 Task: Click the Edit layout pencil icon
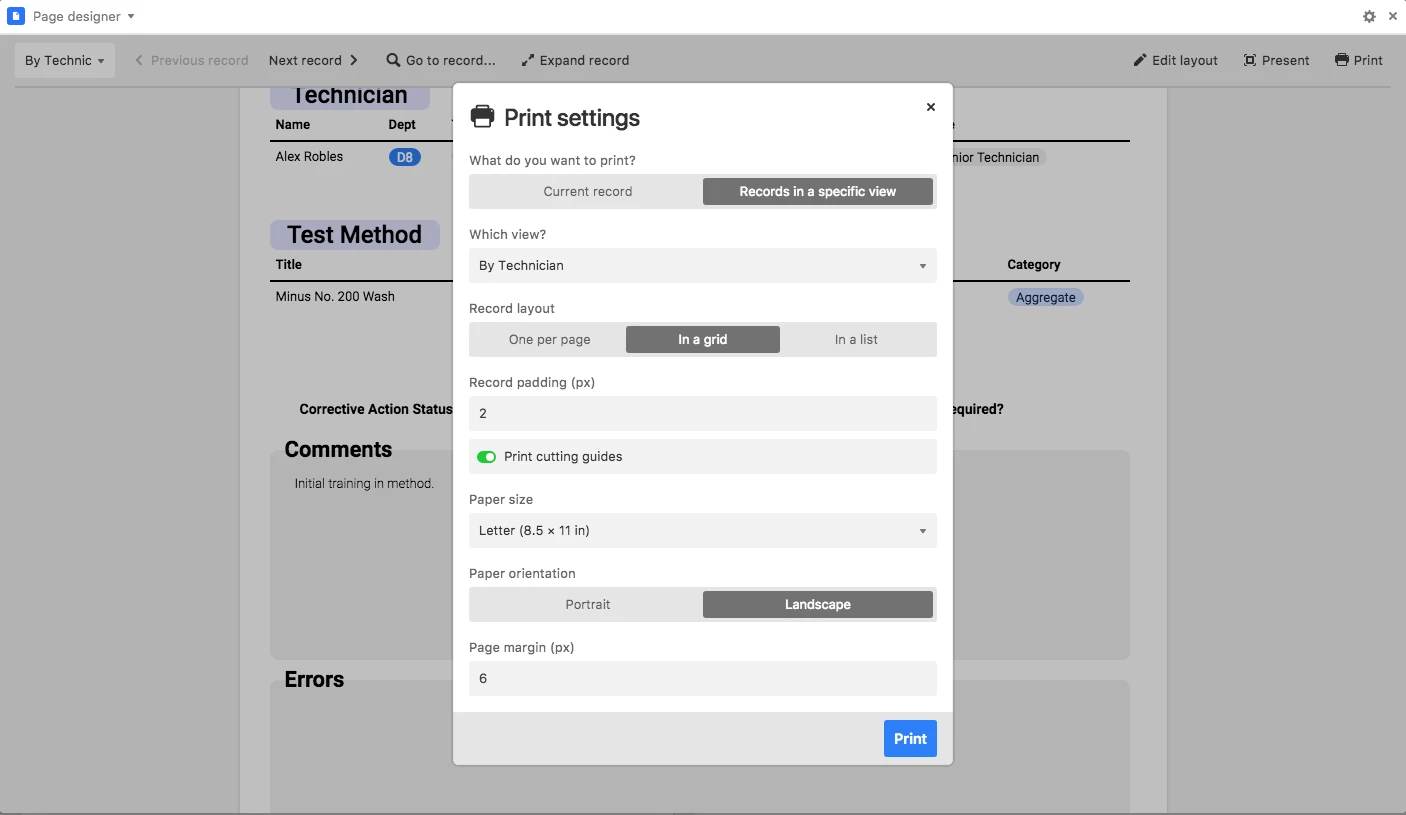(x=1140, y=60)
